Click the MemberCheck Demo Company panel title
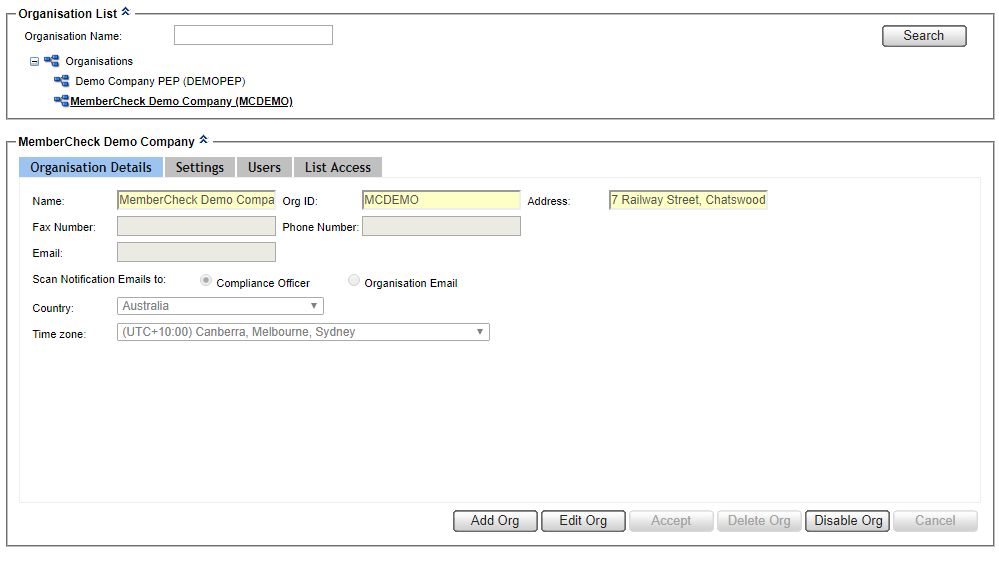 coord(106,141)
